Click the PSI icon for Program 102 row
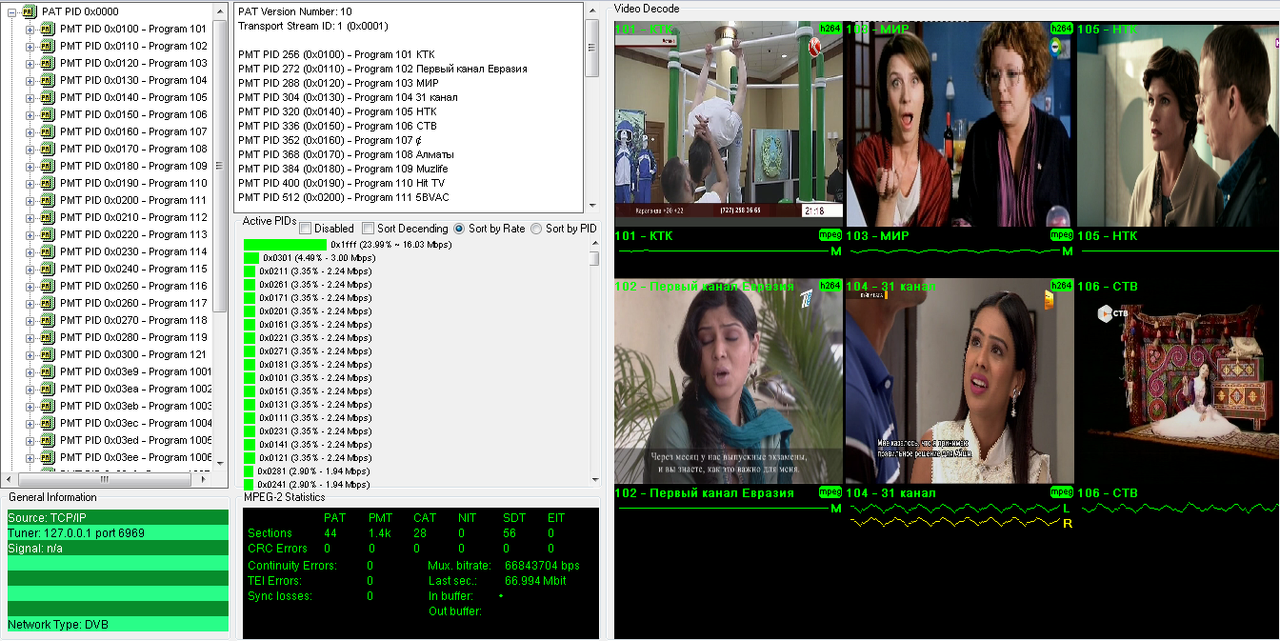 coord(47,46)
